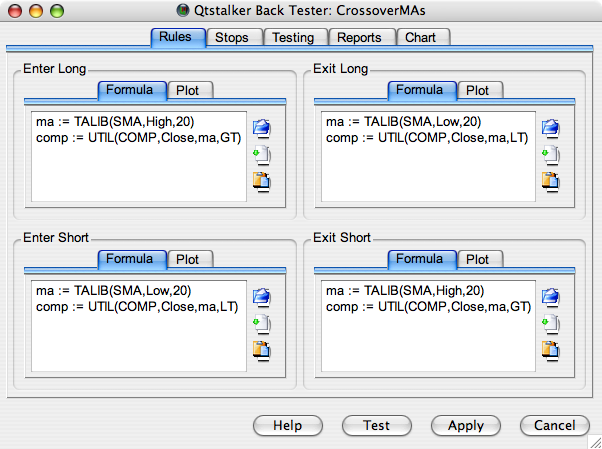
Task: Click paste clipboard icon in Exit Long
Action: click(x=551, y=182)
